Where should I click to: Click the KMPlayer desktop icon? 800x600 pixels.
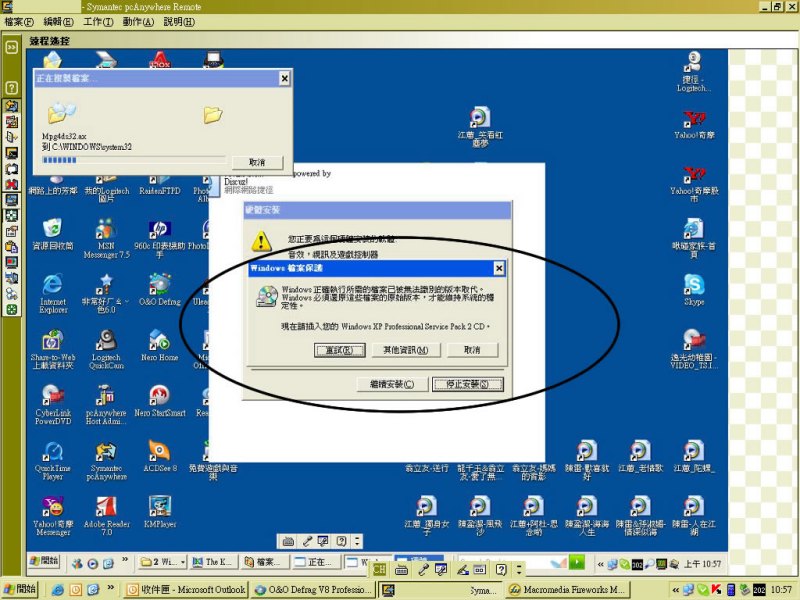[160, 512]
